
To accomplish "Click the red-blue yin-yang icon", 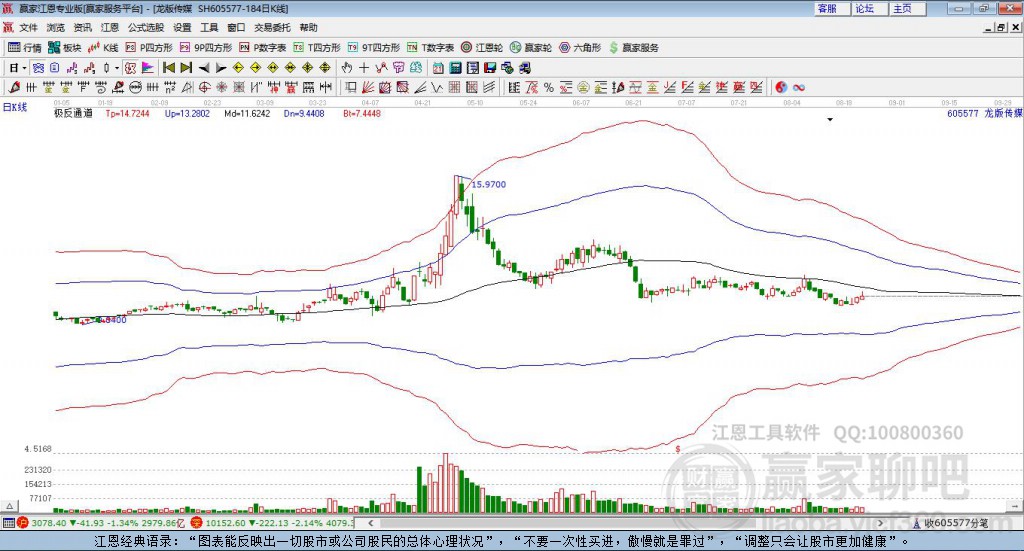I will 781,87.
